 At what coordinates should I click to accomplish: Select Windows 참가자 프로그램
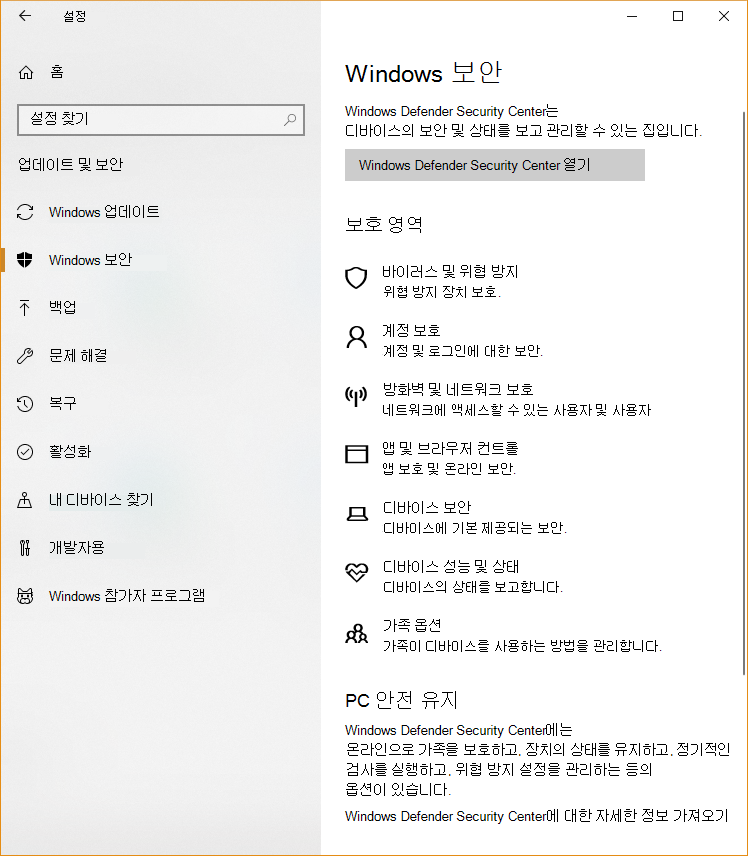(127, 596)
